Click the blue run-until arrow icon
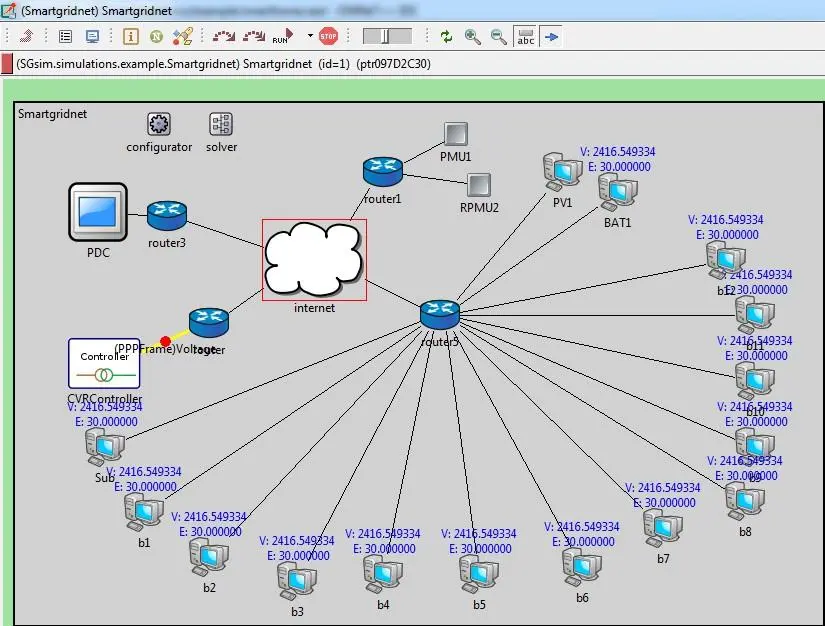Image resolution: width=825 pixels, height=626 pixels. point(552,36)
